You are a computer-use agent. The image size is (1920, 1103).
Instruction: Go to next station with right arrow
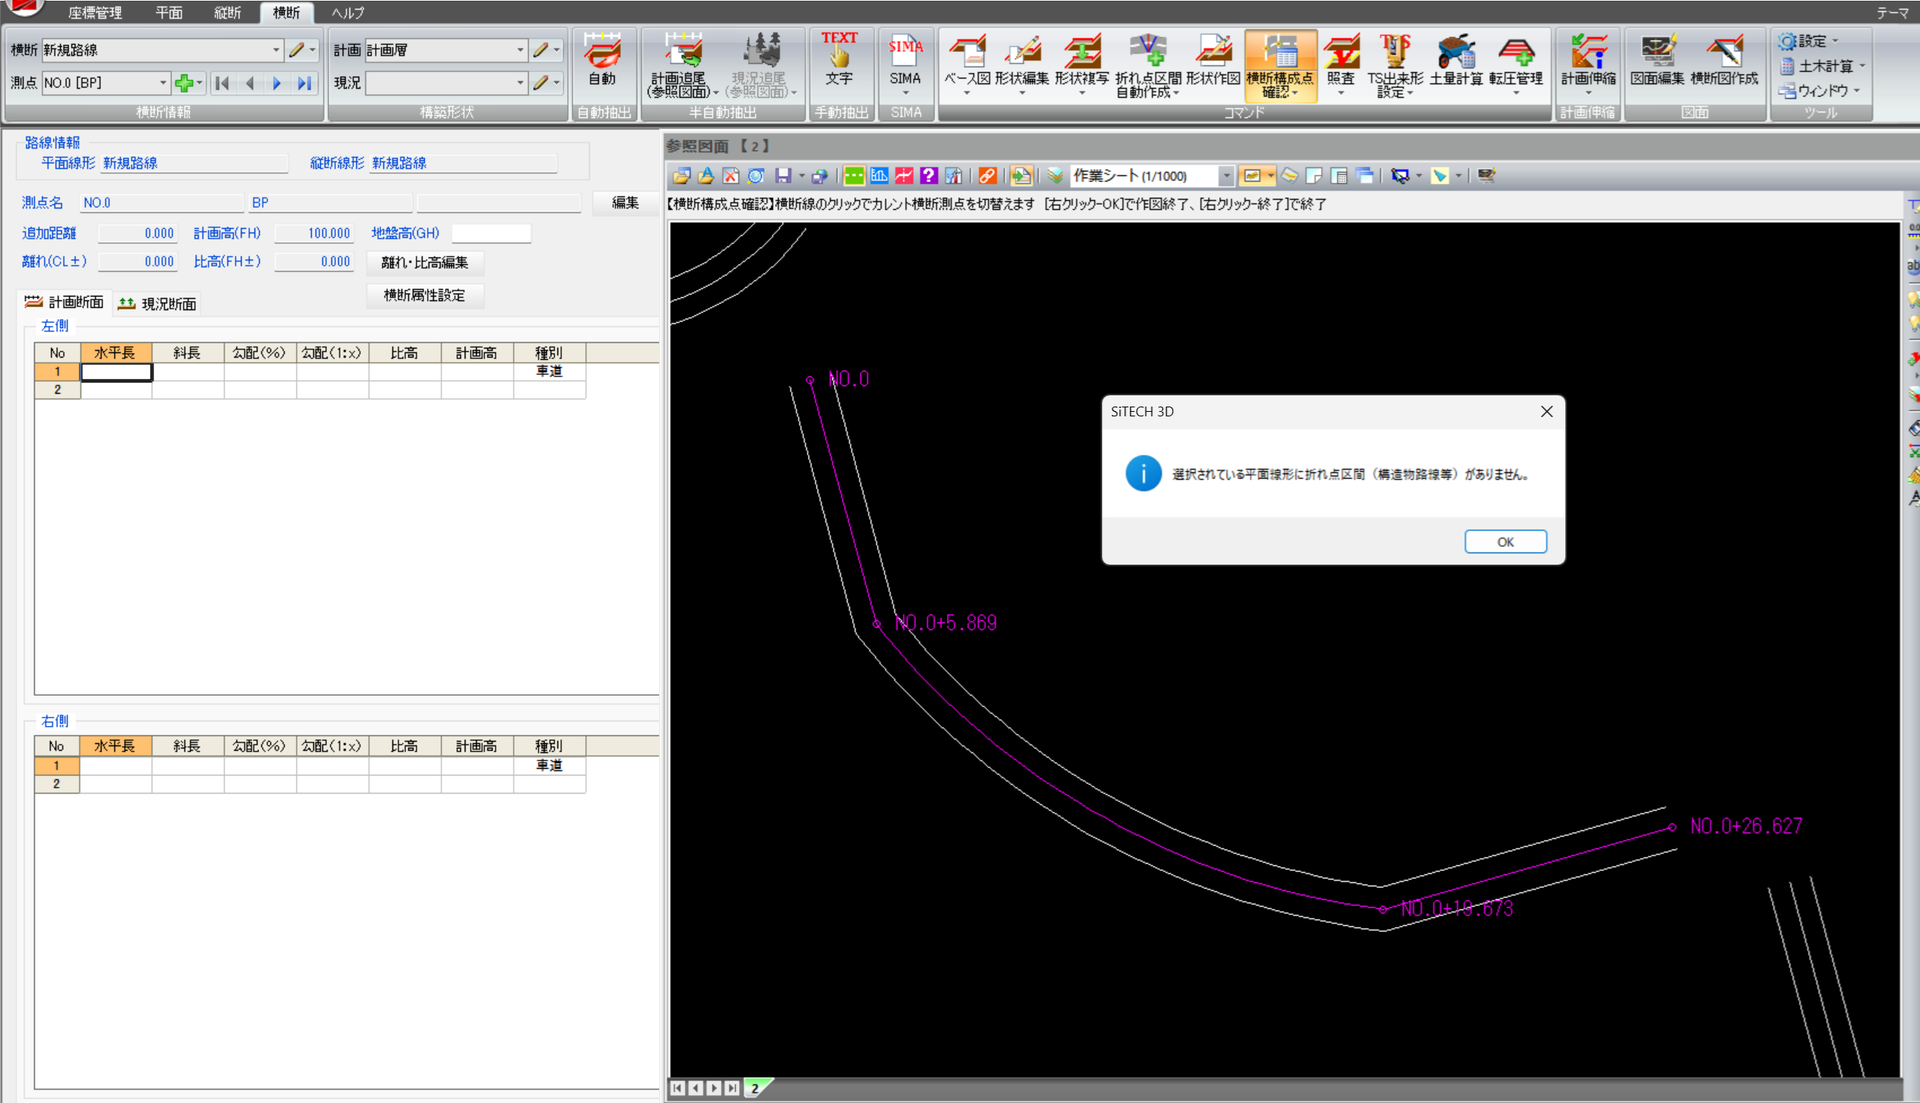[x=277, y=83]
